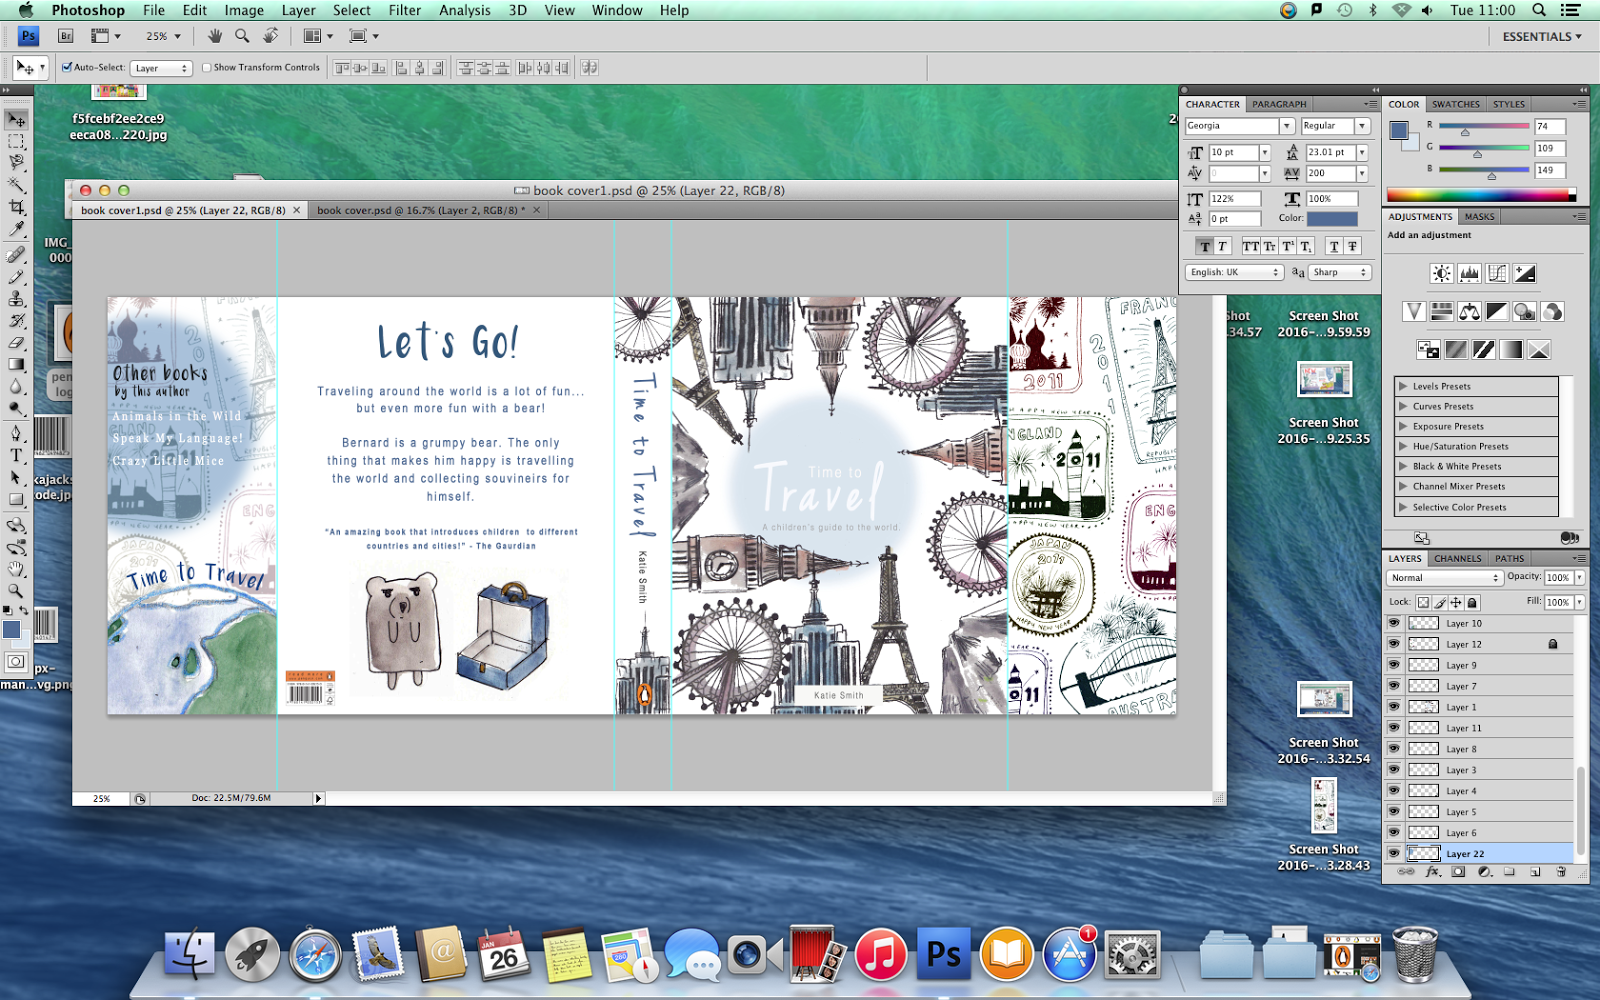Image resolution: width=1600 pixels, height=1000 pixels.
Task: Add a layer mask from the Layers panel
Action: 1459,871
